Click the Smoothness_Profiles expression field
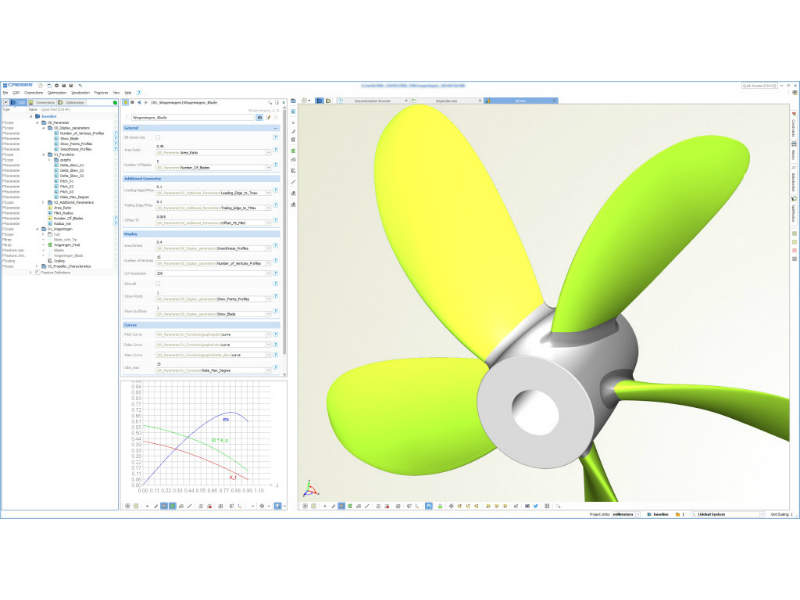Screen dimensions: 800x600 tap(210, 248)
